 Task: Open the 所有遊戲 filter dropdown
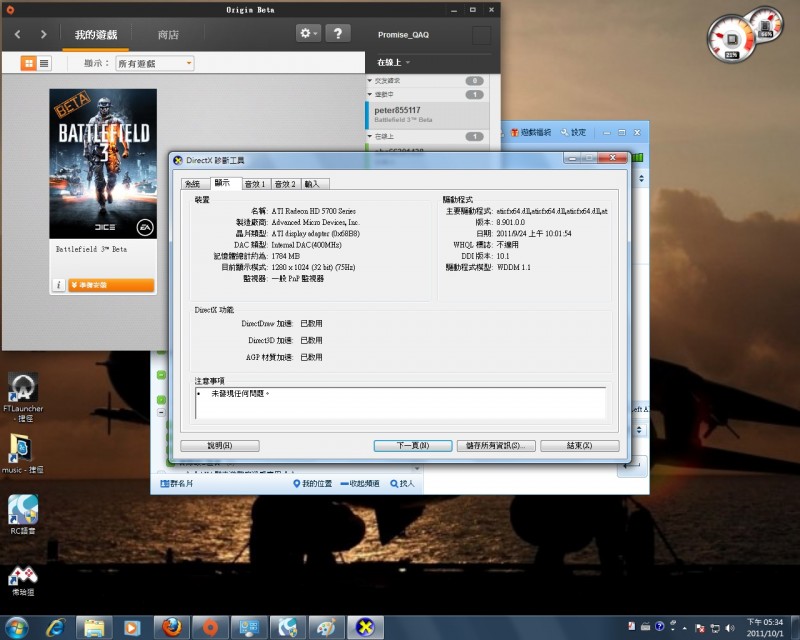click(154, 63)
